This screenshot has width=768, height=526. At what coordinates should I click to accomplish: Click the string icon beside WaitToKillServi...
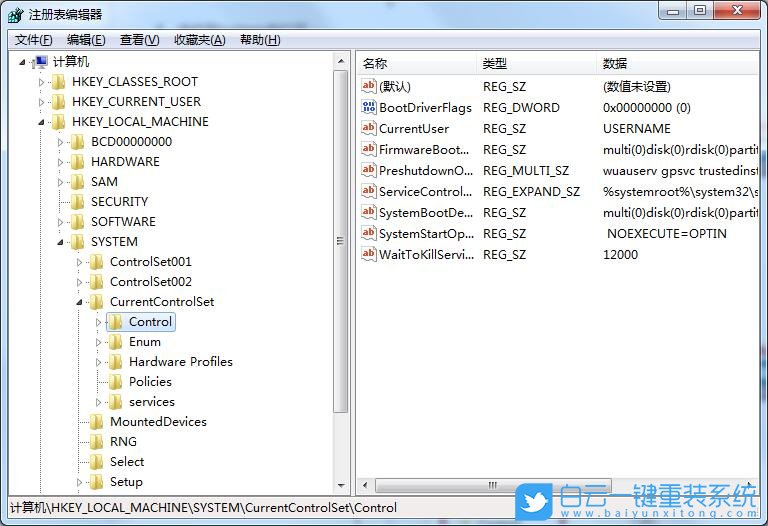[368, 254]
